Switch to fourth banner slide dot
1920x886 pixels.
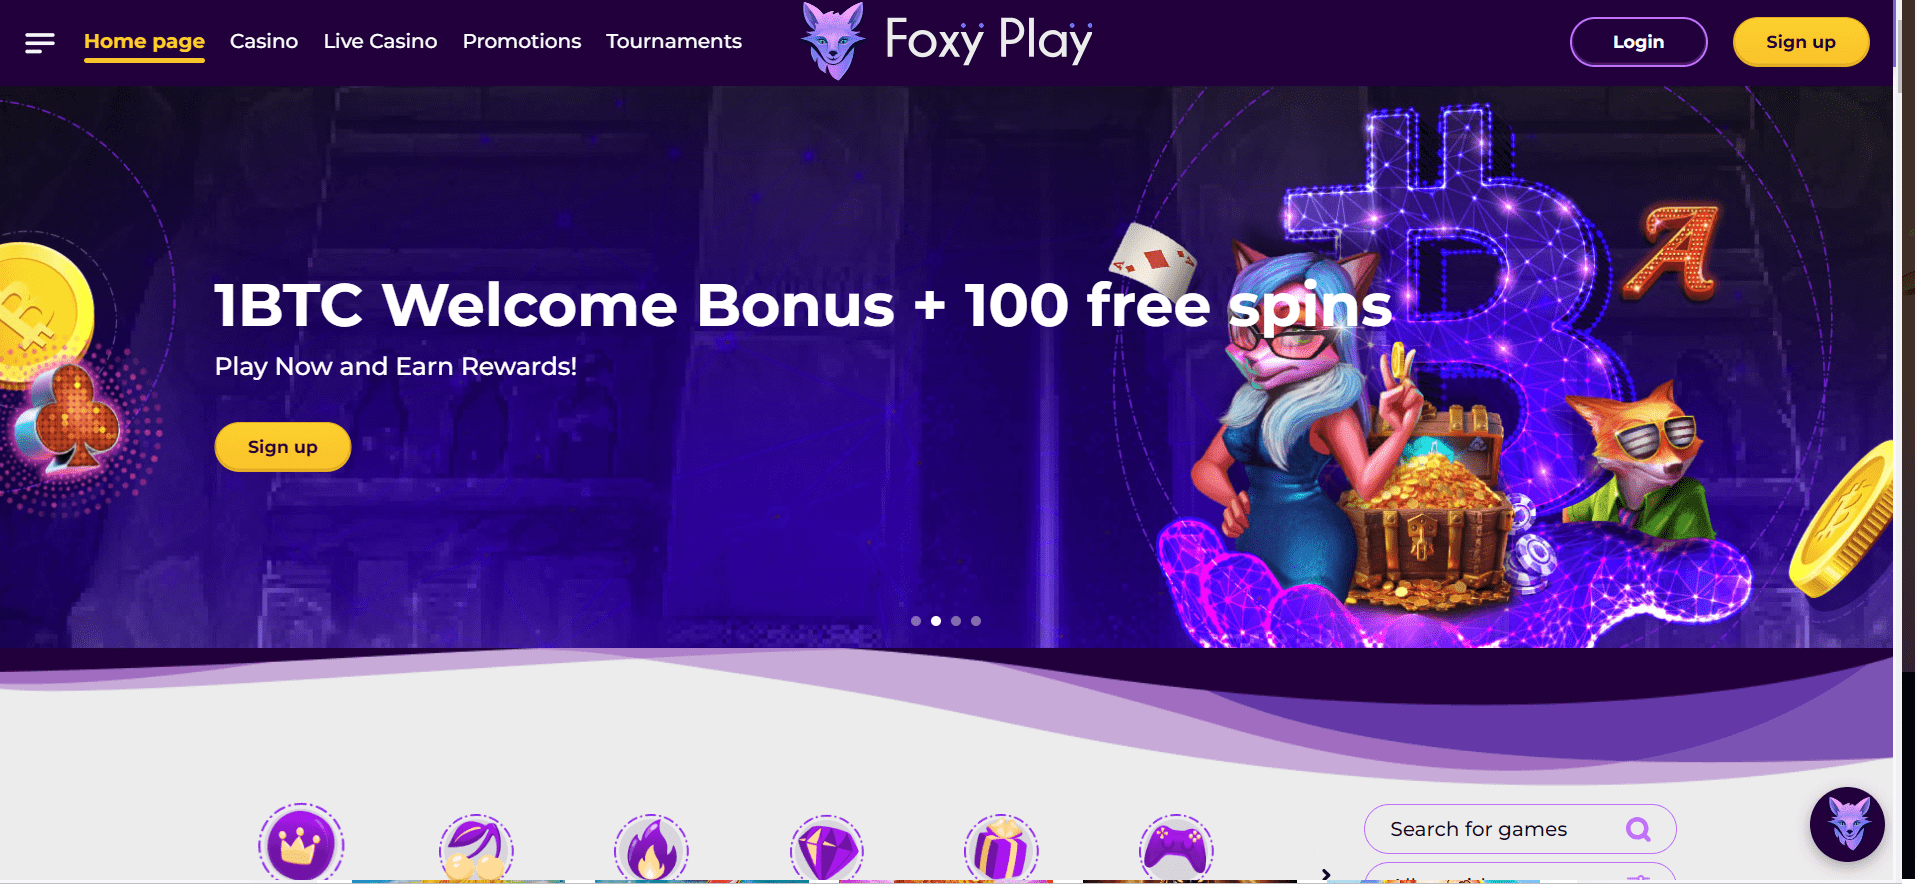click(976, 621)
